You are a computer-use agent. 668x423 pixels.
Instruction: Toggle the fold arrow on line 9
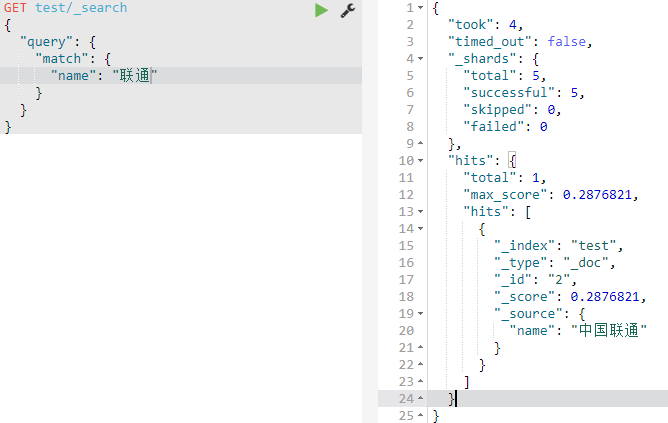pos(420,143)
